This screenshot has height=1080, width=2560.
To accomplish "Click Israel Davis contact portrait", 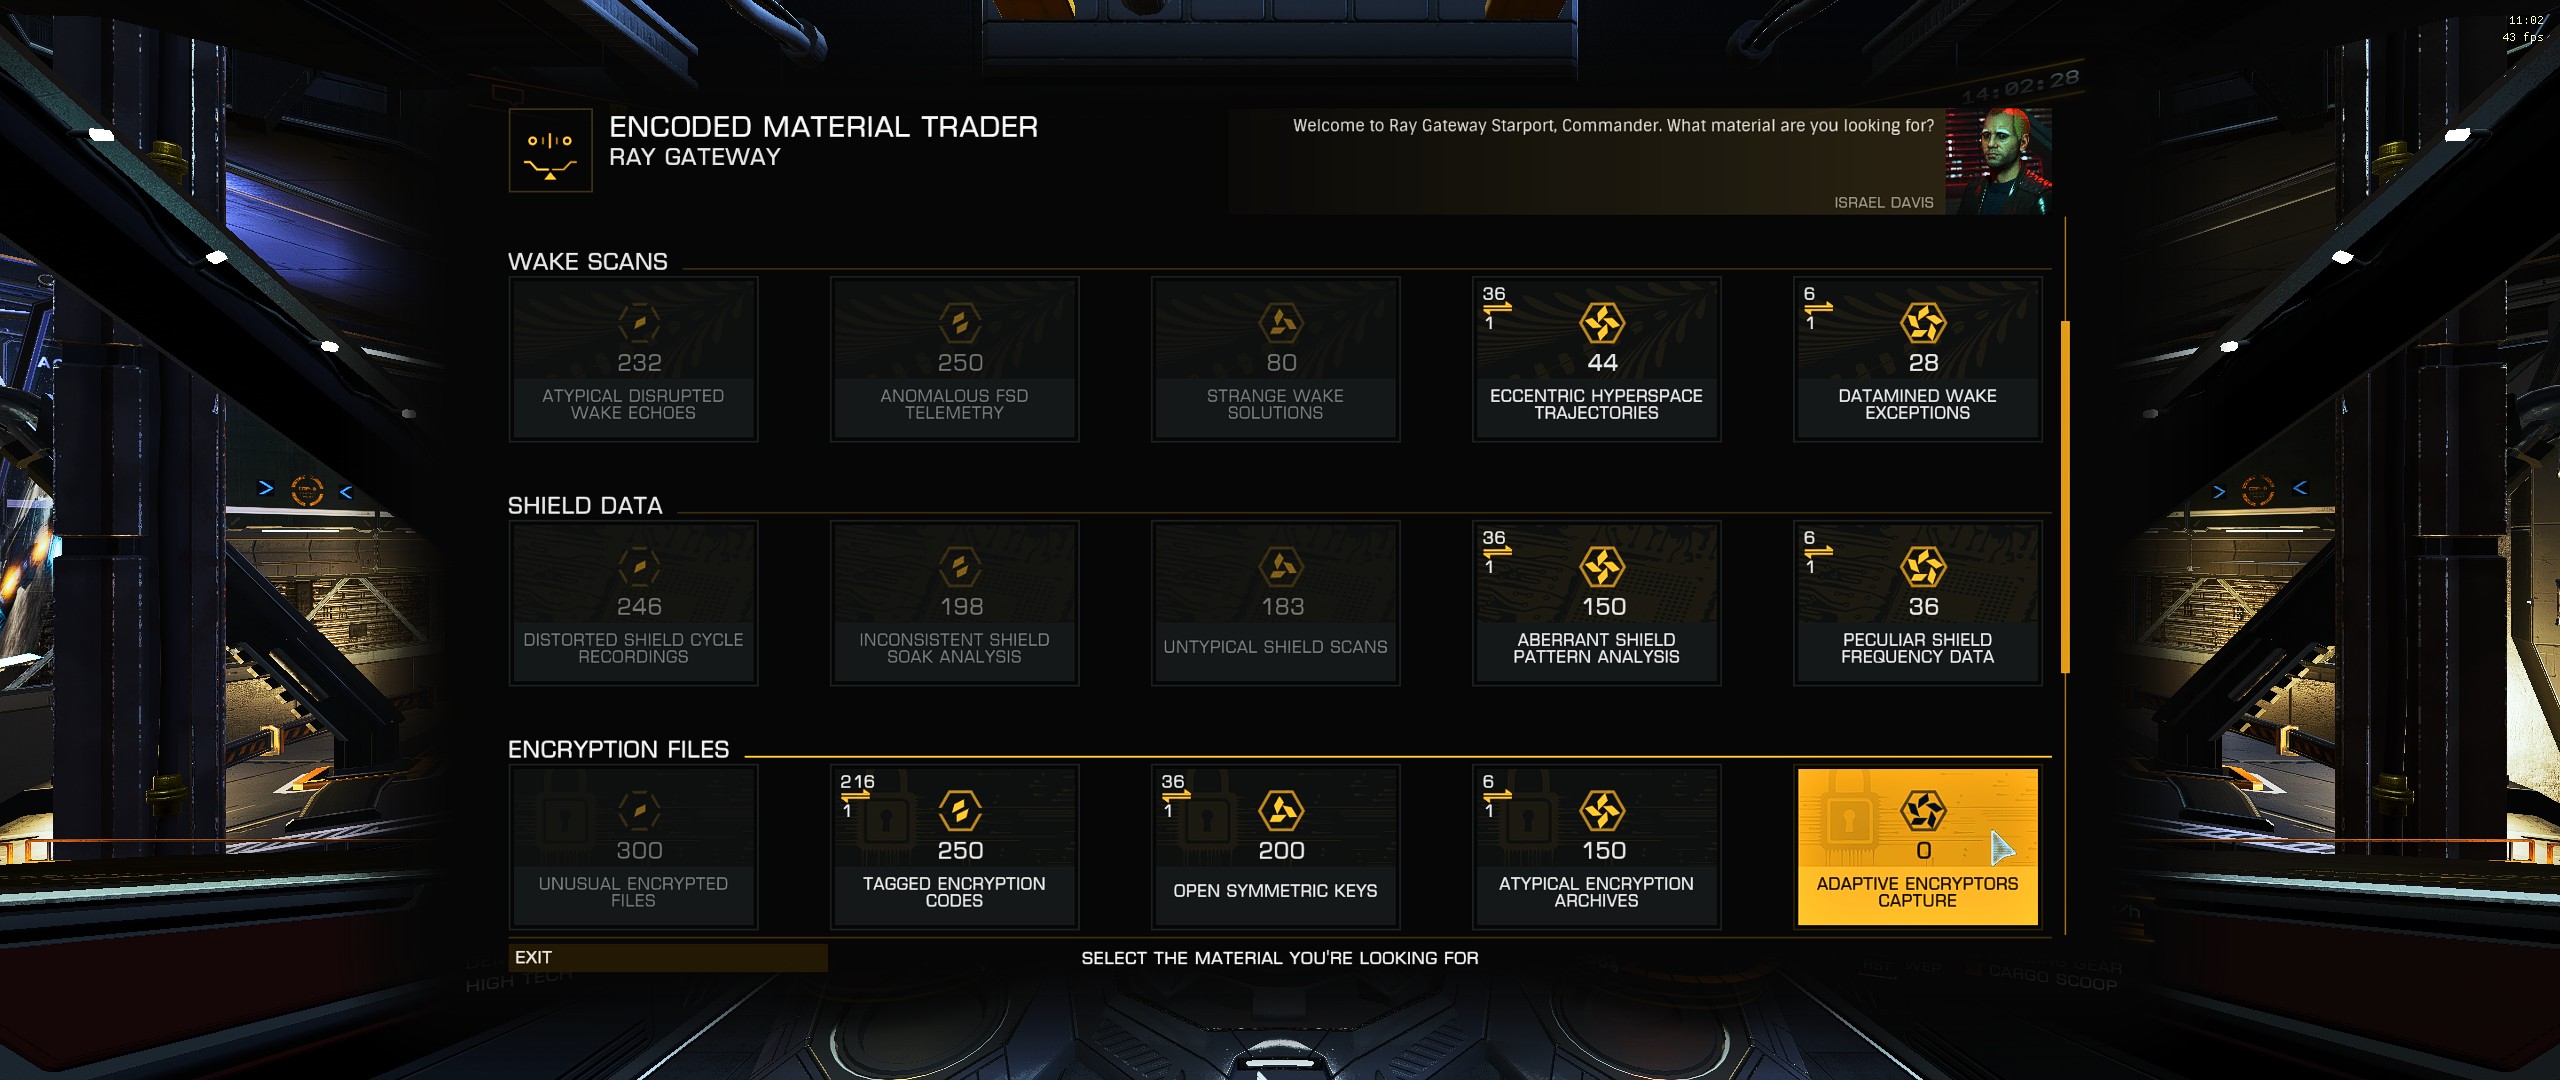I will tap(1998, 162).
